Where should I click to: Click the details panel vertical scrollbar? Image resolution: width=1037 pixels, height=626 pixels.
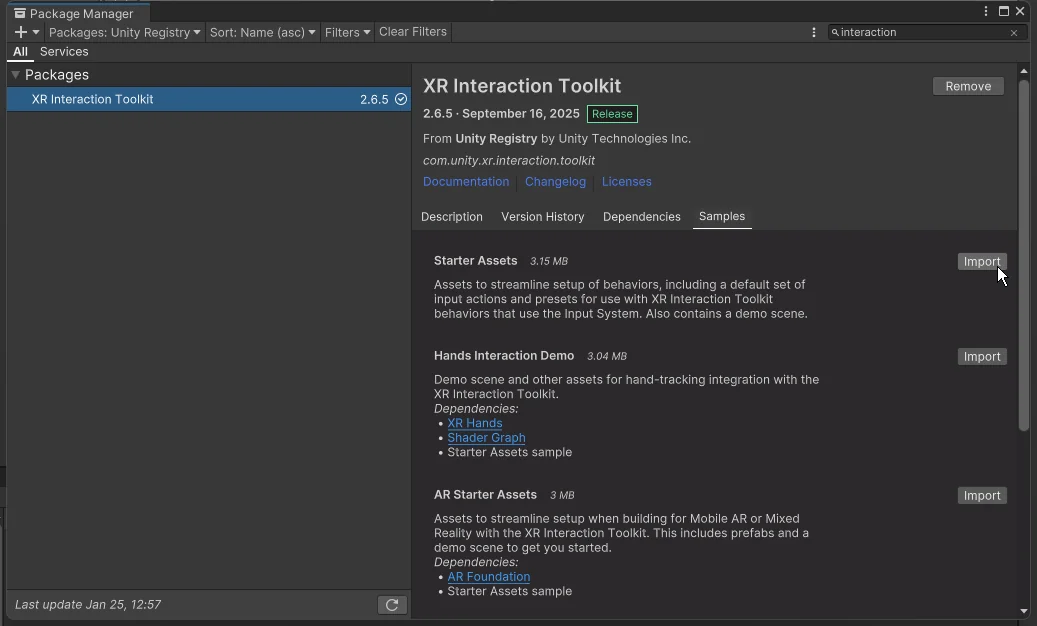point(1024,255)
